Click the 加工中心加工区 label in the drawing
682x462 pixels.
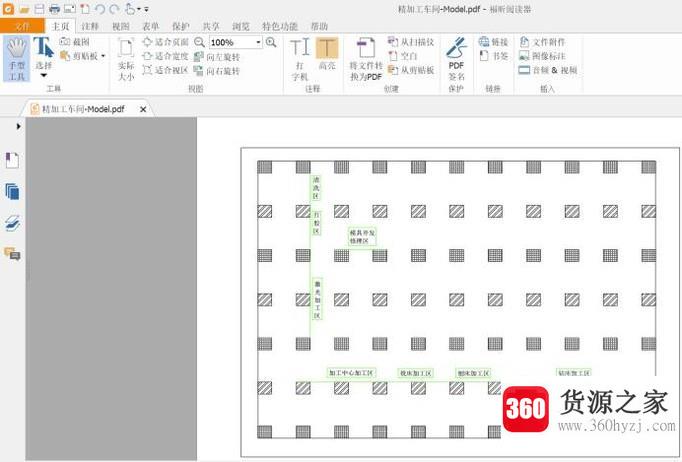pos(351,373)
